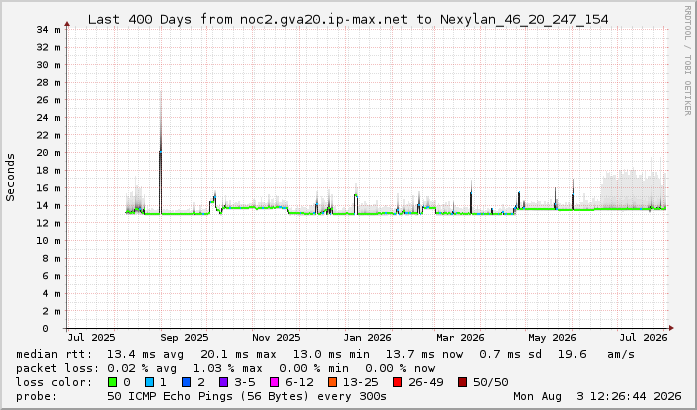
Task: Click the 'packet loss:' row label
Action: click(57, 368)
